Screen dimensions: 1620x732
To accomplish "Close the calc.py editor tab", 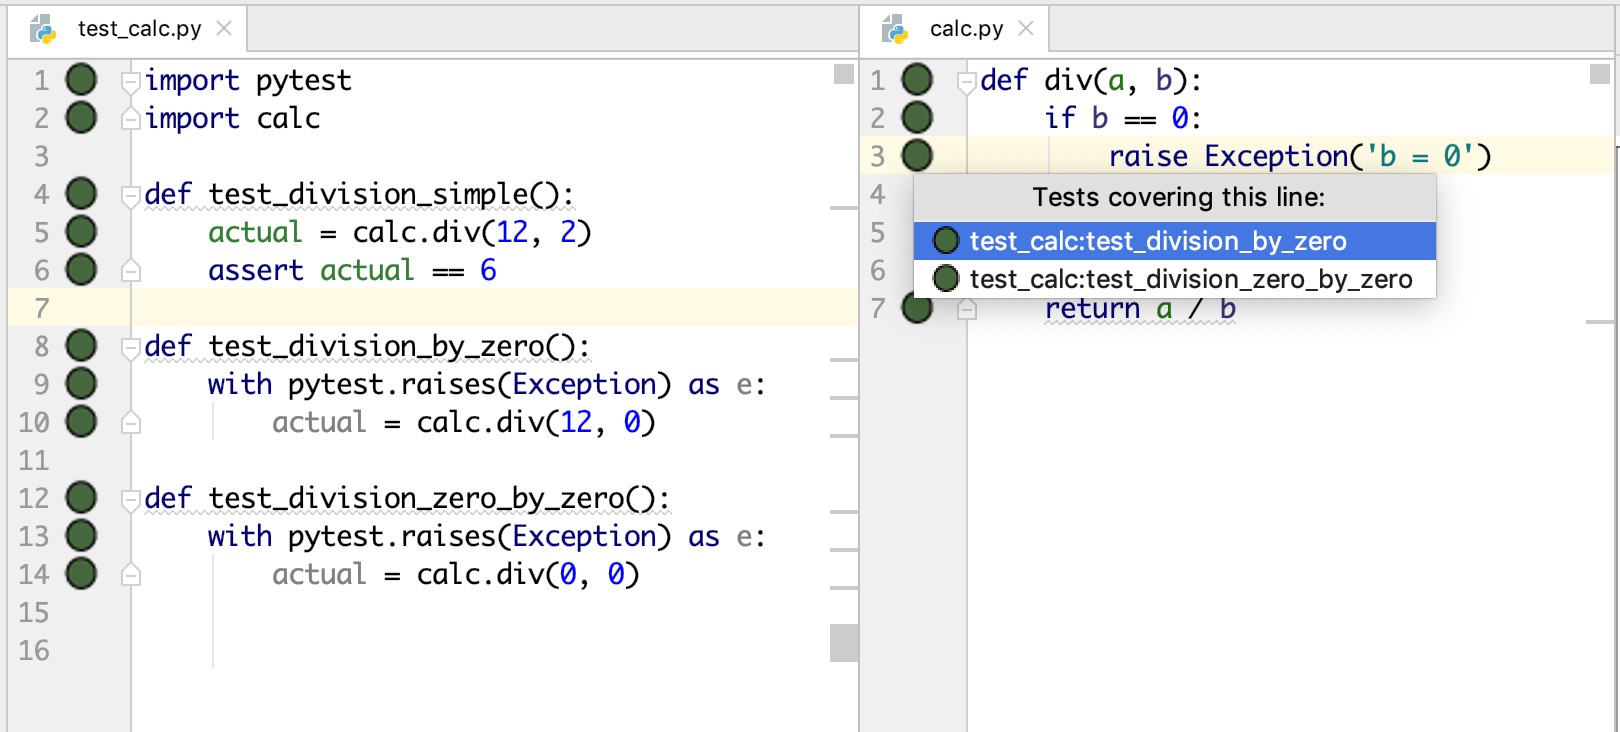I will [x=1026, y=29].
